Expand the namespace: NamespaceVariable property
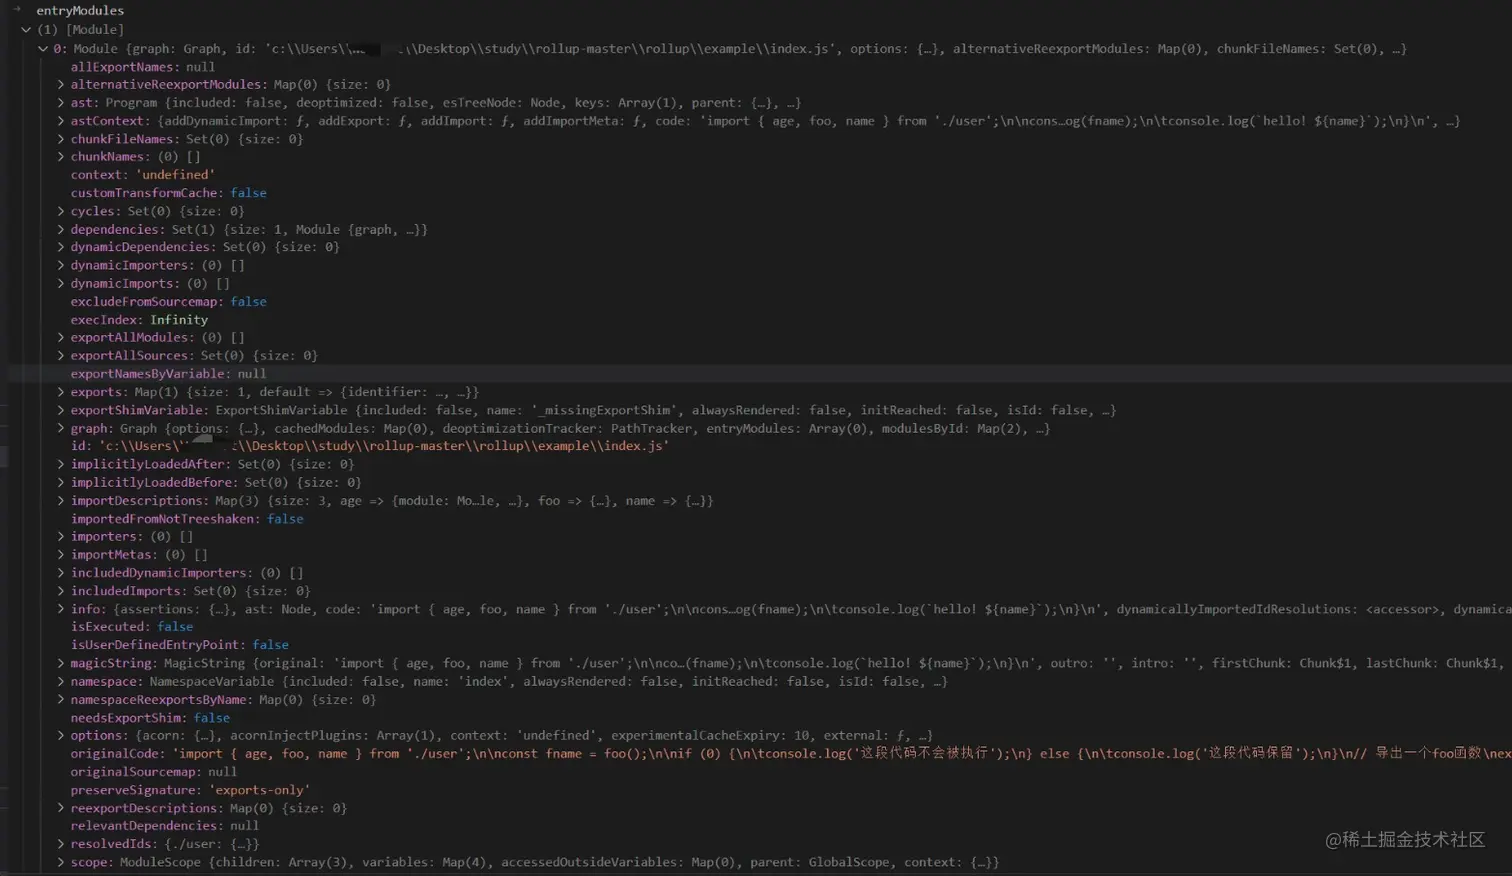Image resolution: width=1512 pixels, height=876 pixels. point(61,681)
